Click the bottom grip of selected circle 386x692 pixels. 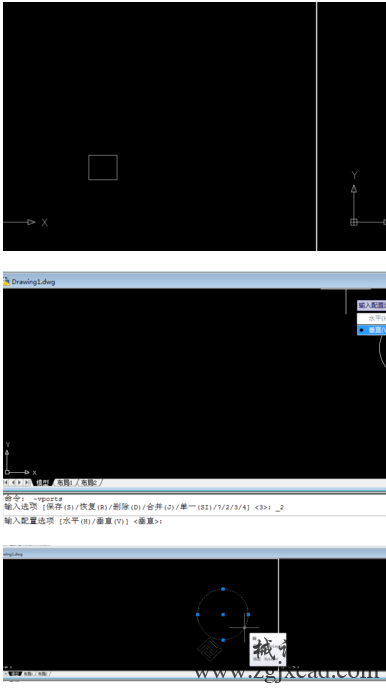223,640
